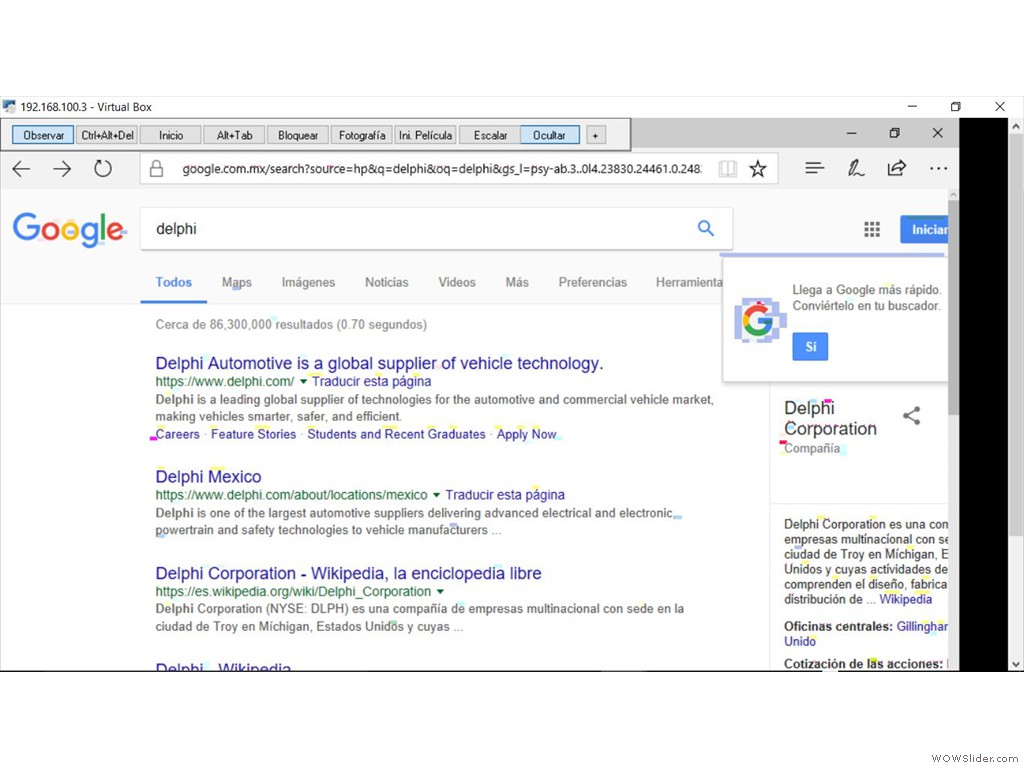1024x768 pixels.
Task: Open Delphi Corporation Wikipedia enciclopedia libre result
Action: (x=349, y=573)
